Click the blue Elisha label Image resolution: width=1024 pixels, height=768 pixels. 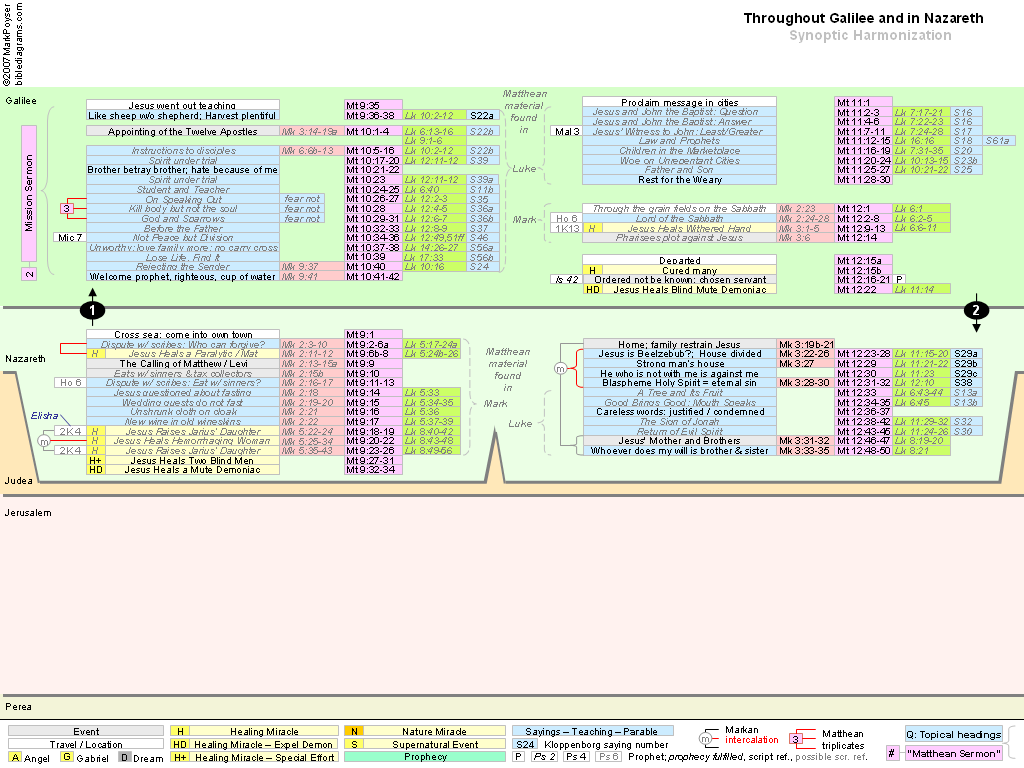click(44, 416)
